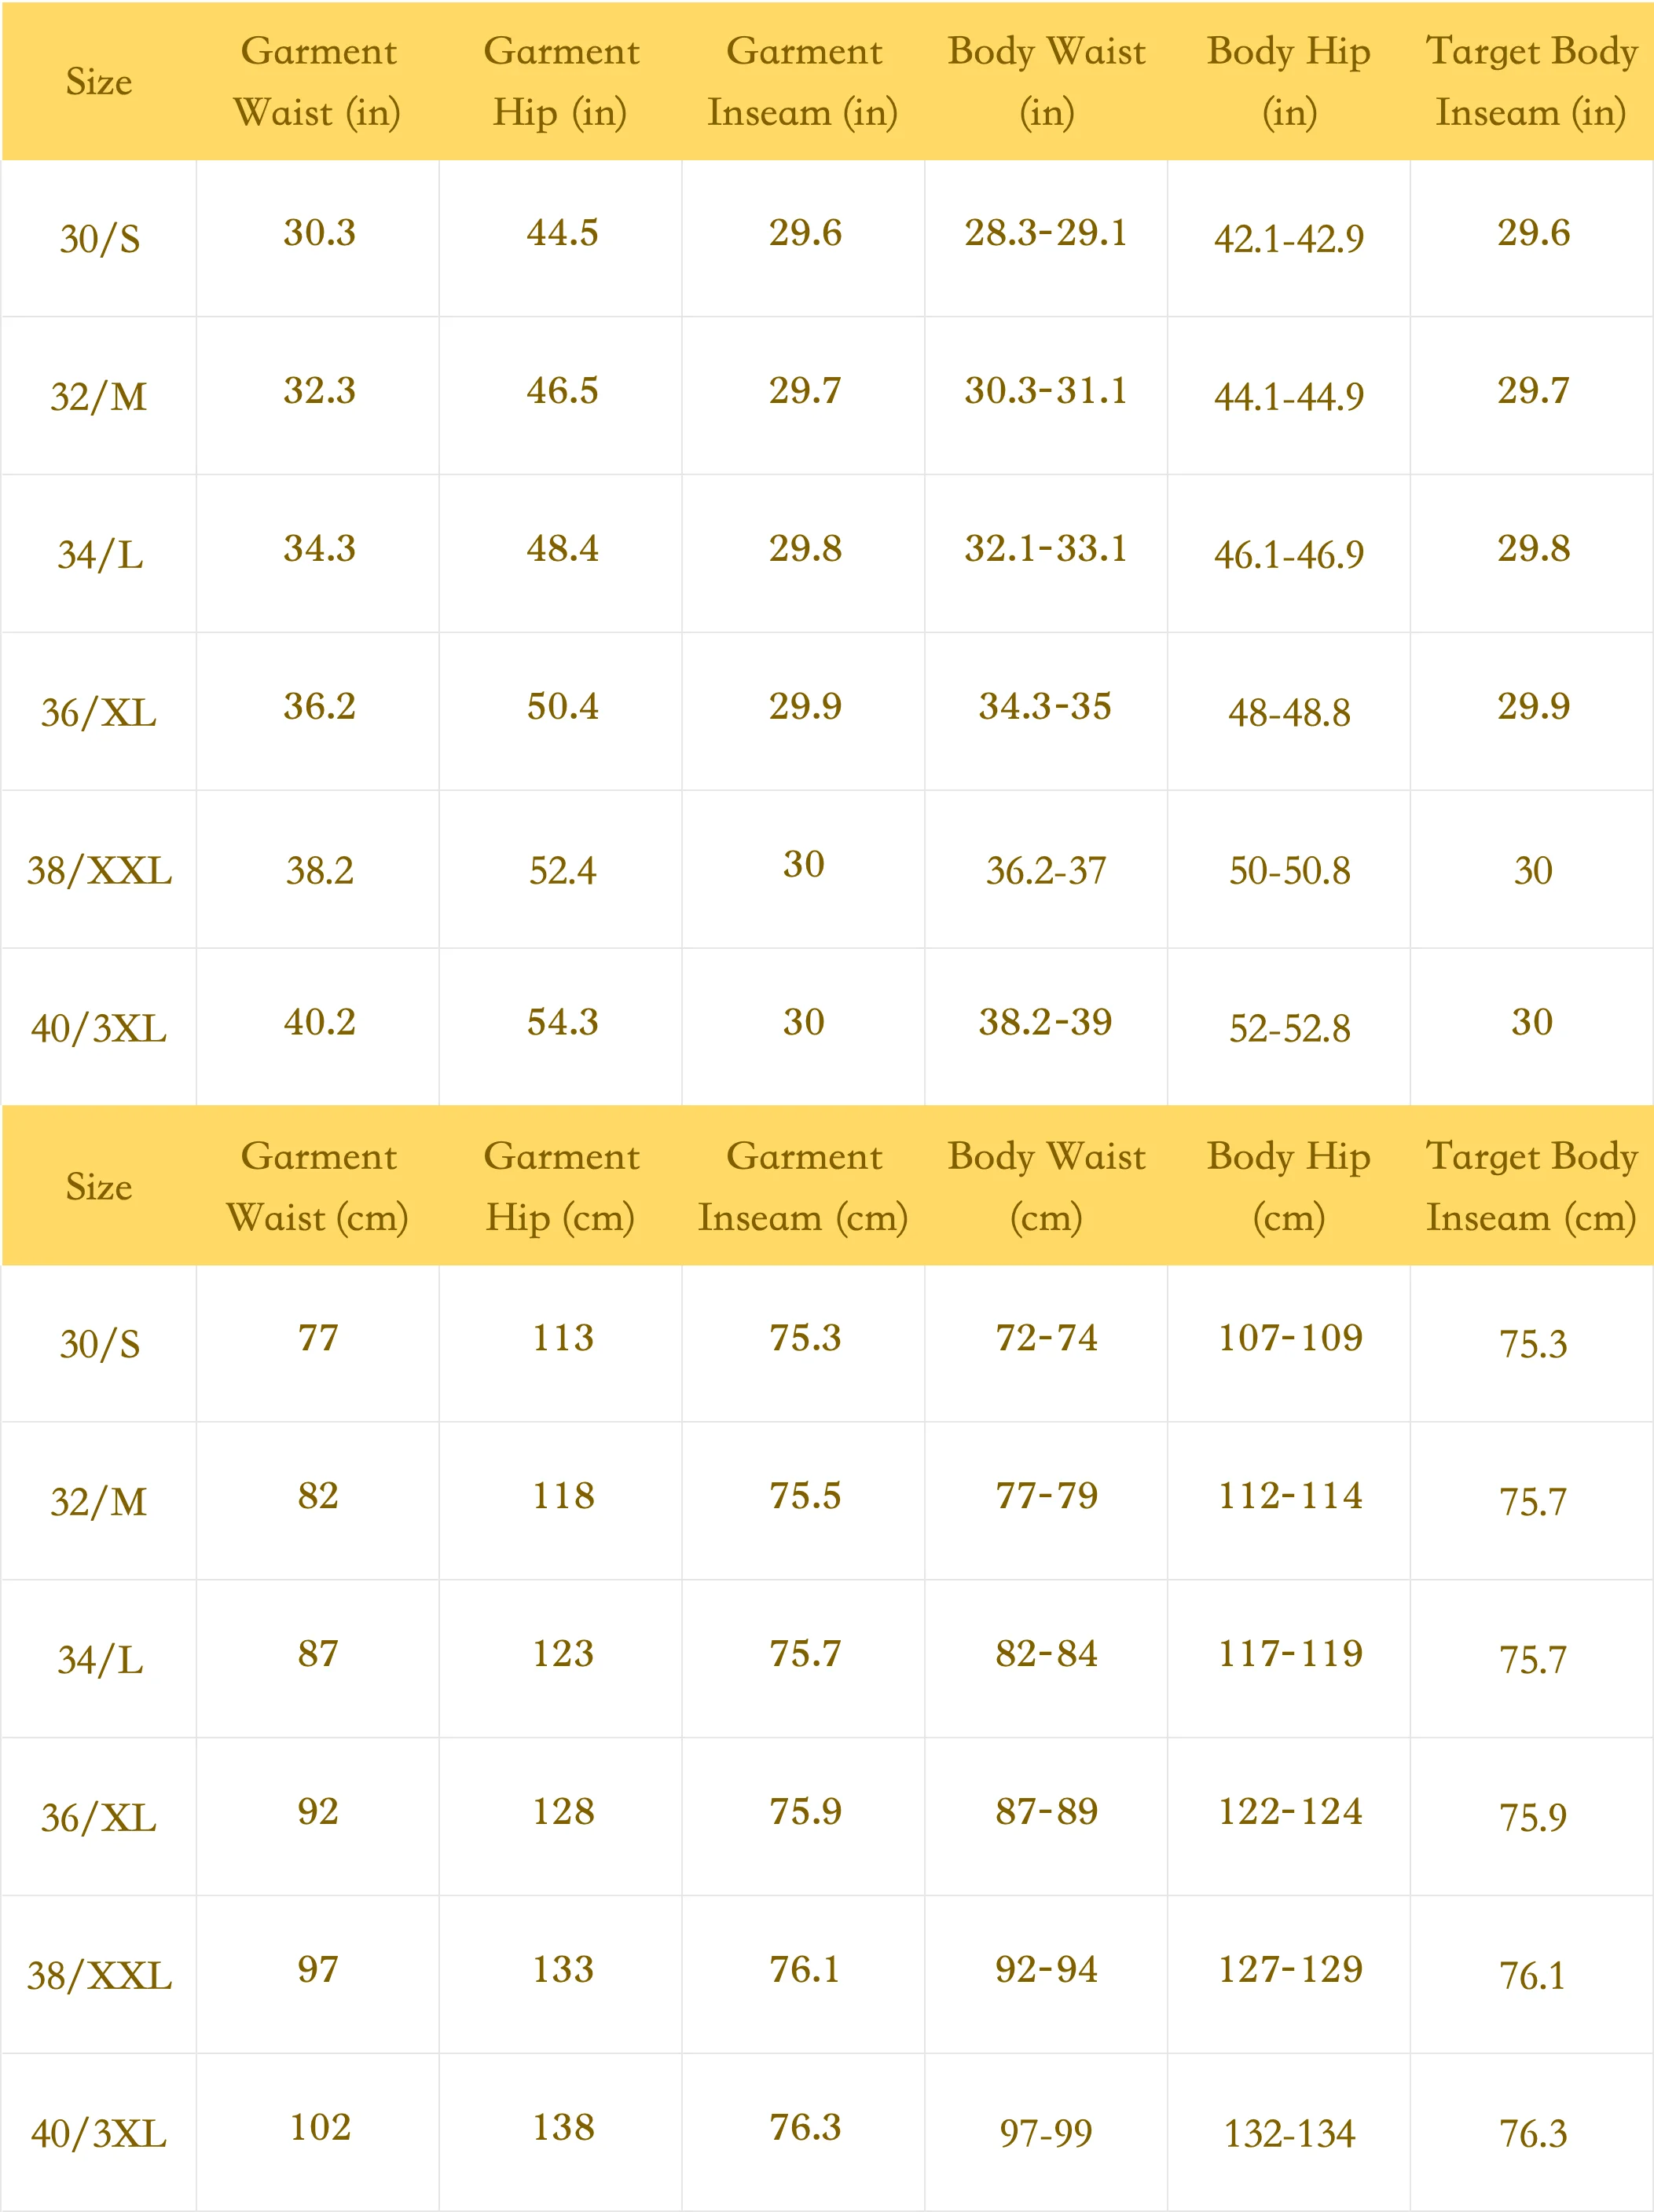This screenshot has height=2212, width=1654.
Task: Click the garment waist value 97
Action: click(318, 1969)
